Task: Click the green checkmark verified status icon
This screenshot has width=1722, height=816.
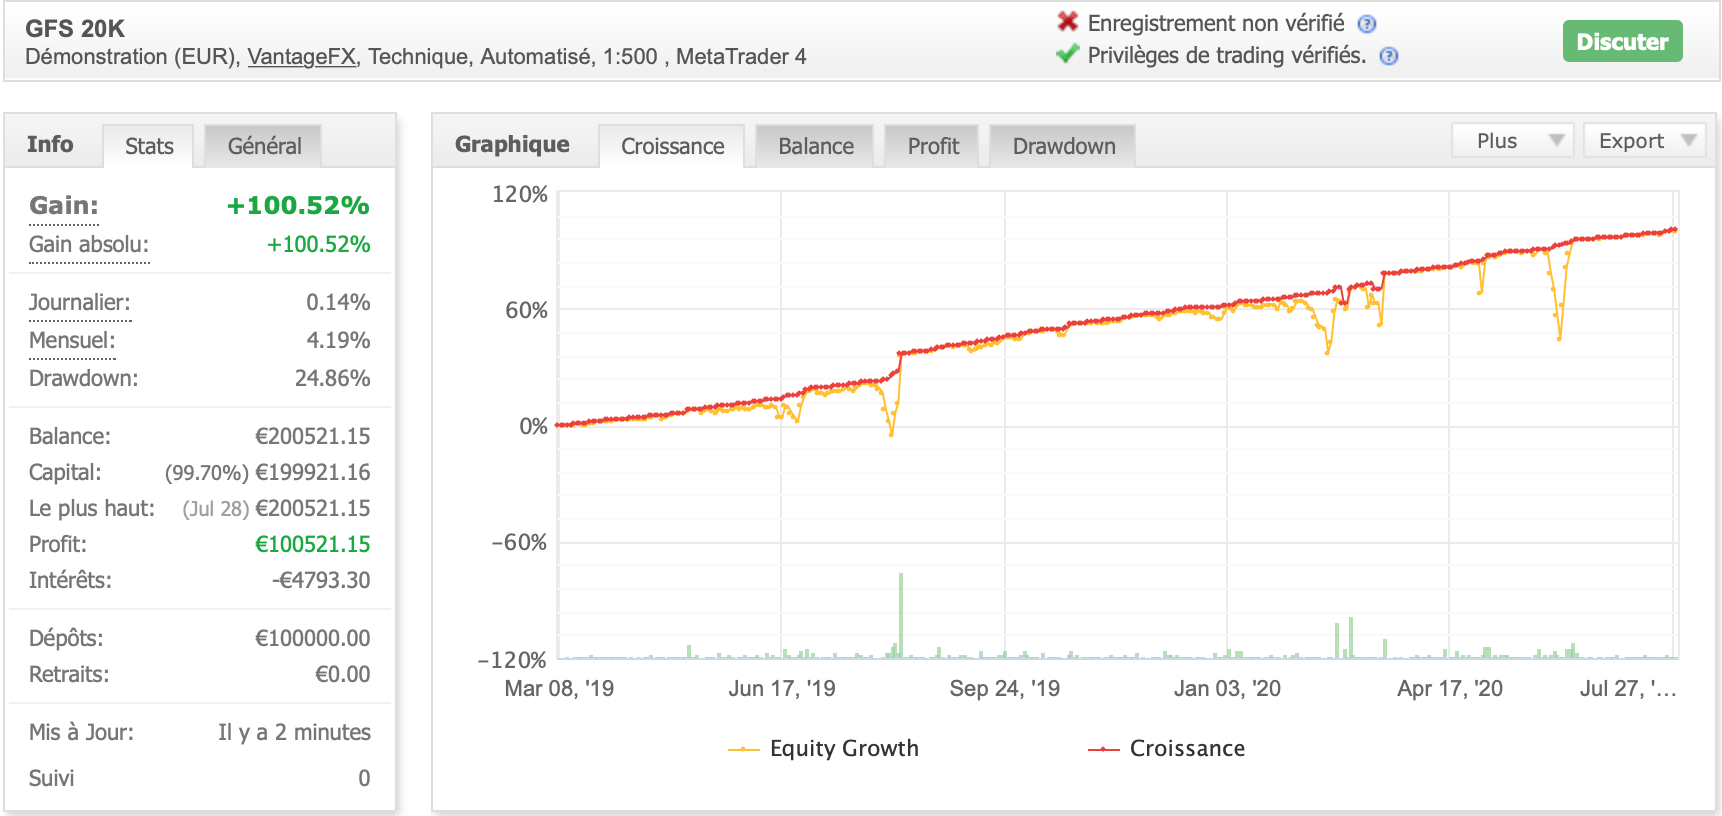Action: [x=1068, y=53]
